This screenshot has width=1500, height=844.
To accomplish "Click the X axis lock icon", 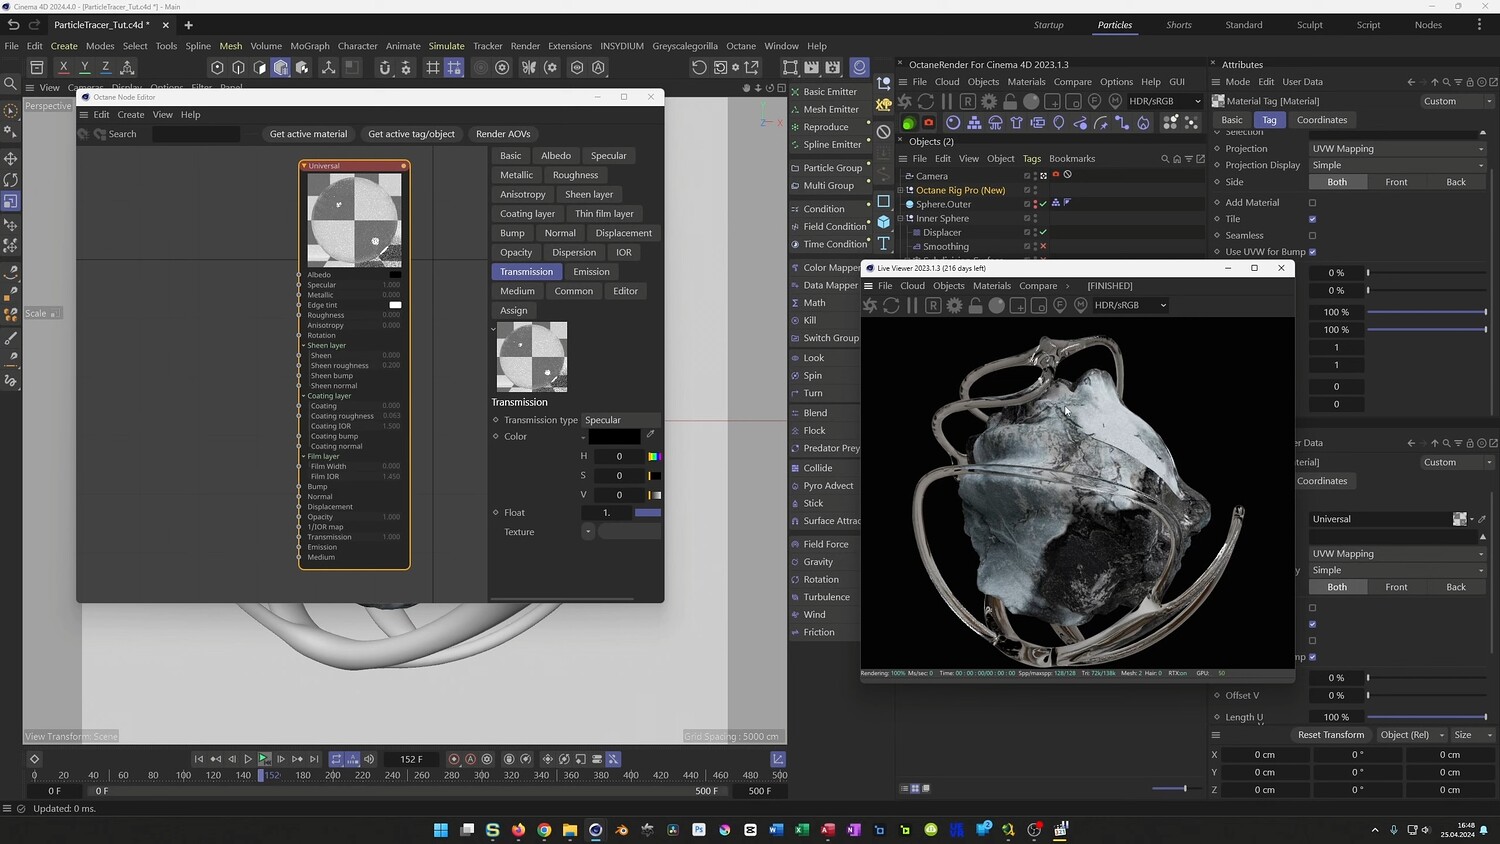I will pyautogui.click(x=63, y=67).
